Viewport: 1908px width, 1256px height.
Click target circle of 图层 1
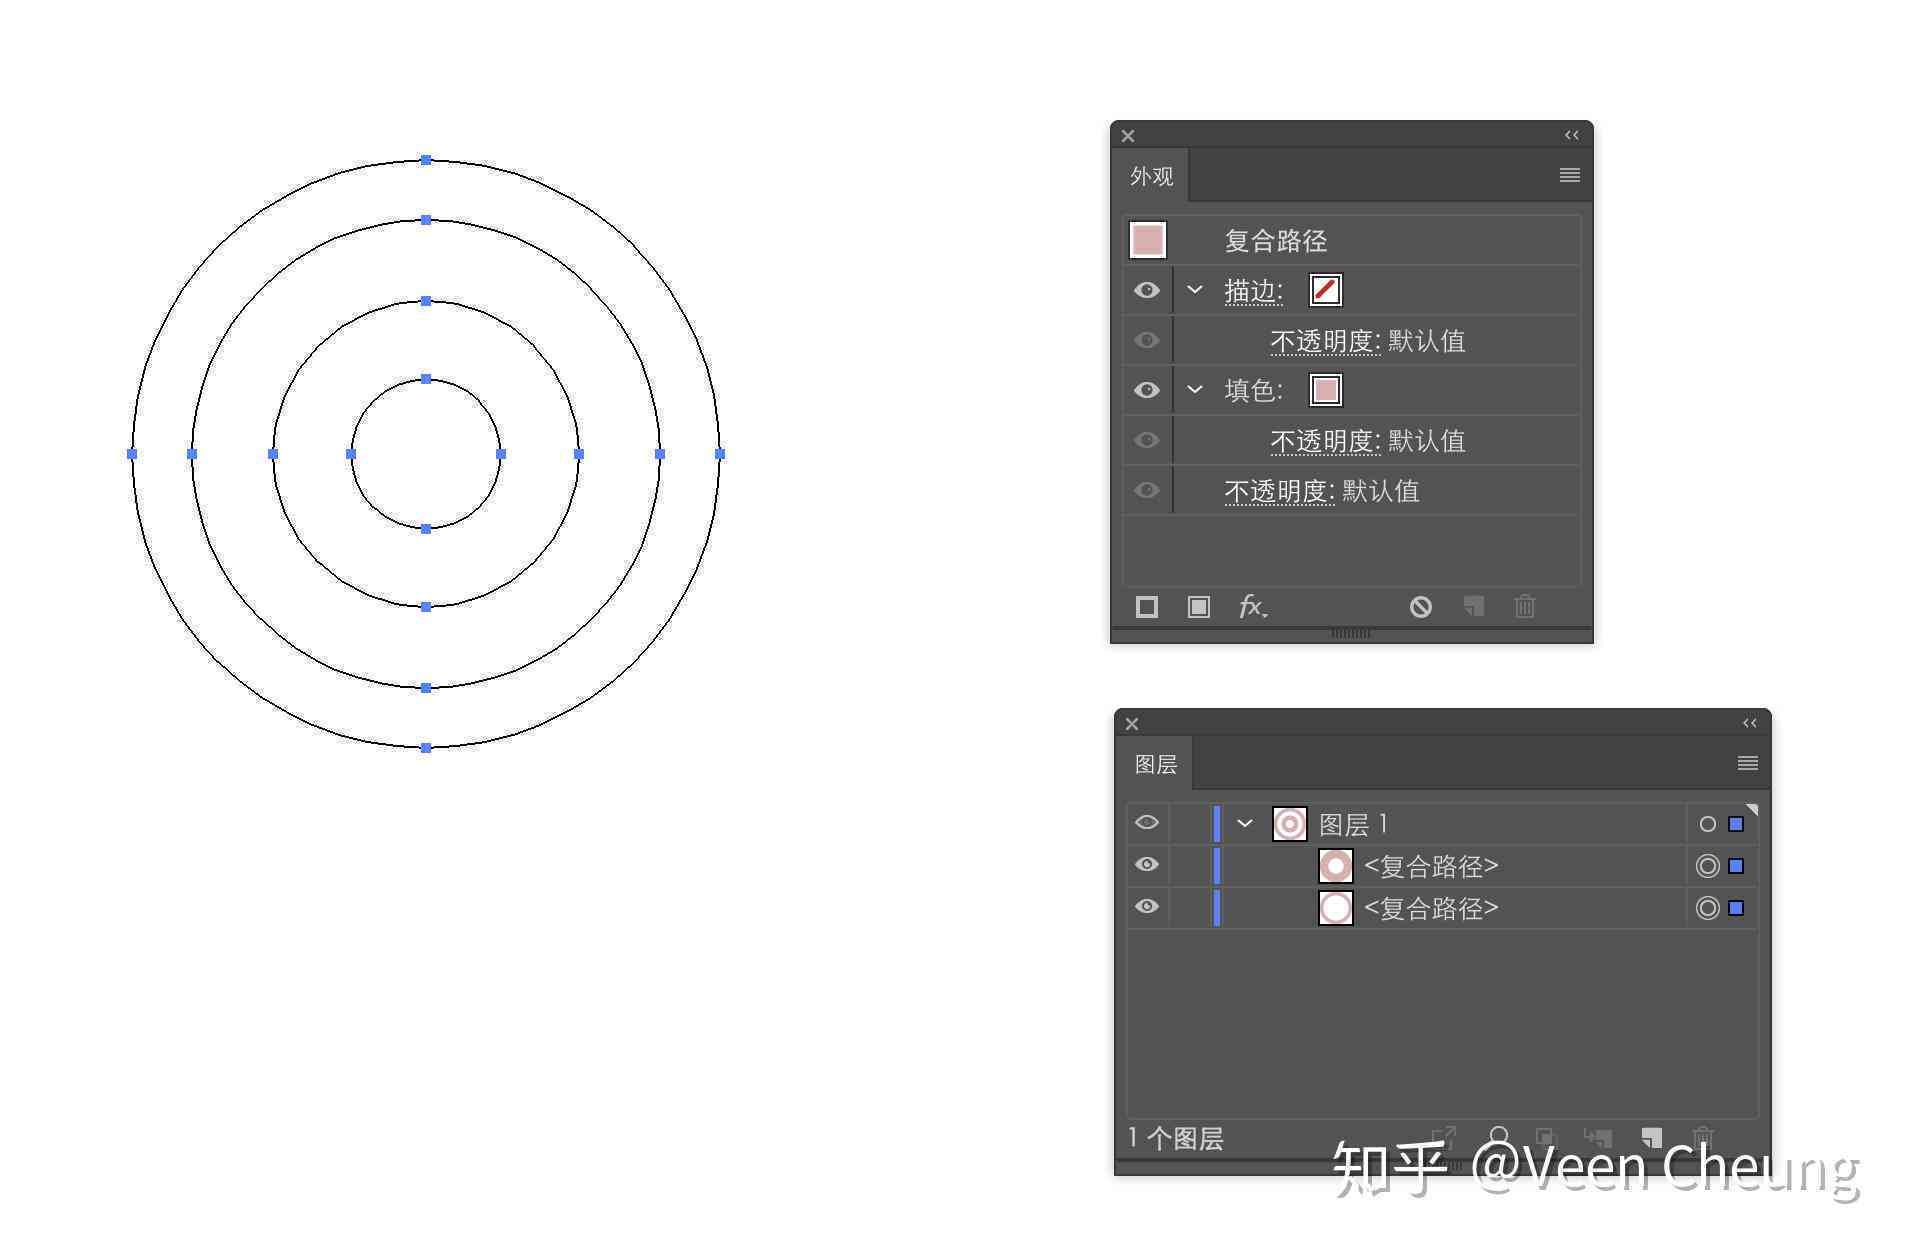pos(1708,824)
